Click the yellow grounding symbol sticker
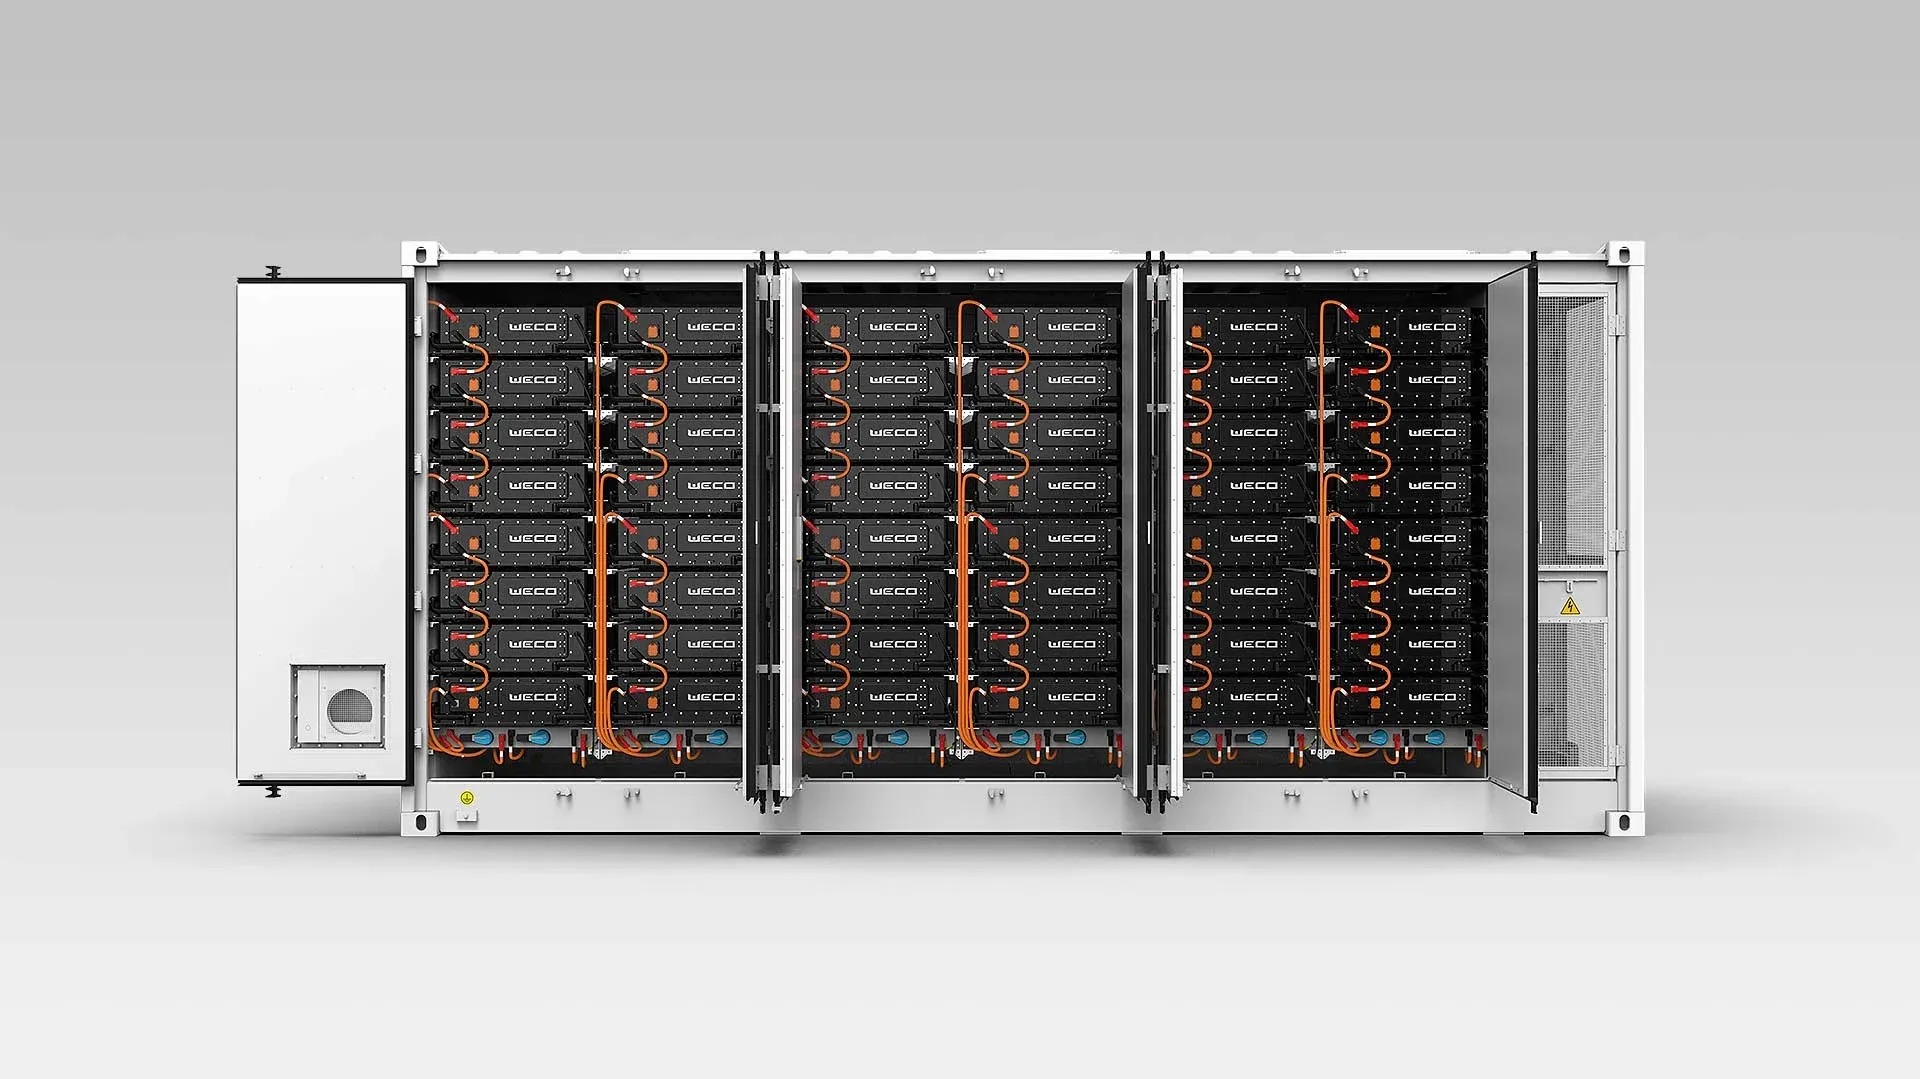This screenshot has width=1920, height=1079. point(466,798)
